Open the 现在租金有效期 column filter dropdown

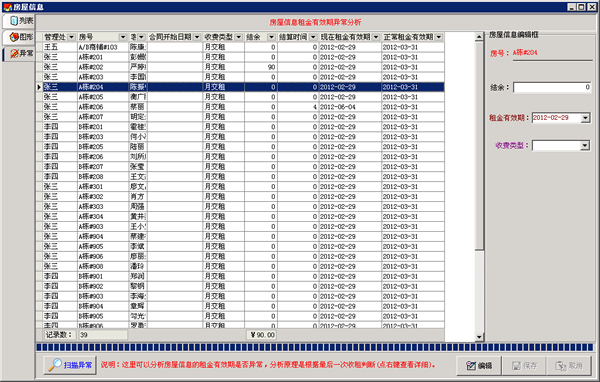point(376,37)
